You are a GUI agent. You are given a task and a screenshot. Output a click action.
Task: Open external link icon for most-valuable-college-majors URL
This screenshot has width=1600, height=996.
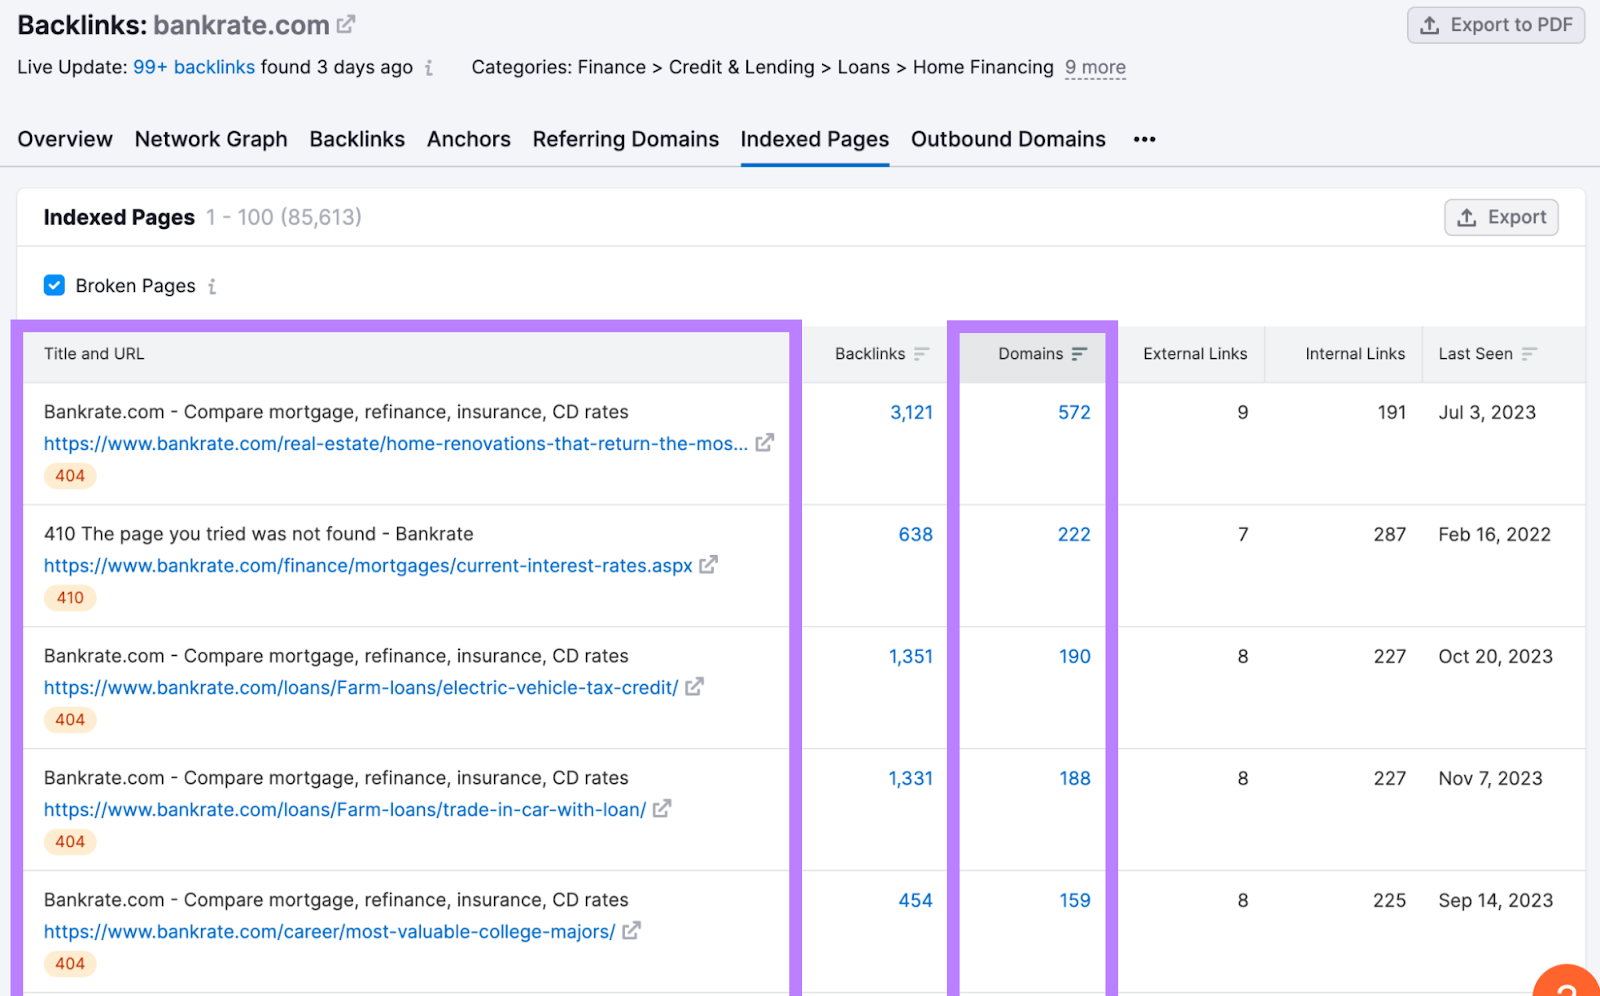631,930
